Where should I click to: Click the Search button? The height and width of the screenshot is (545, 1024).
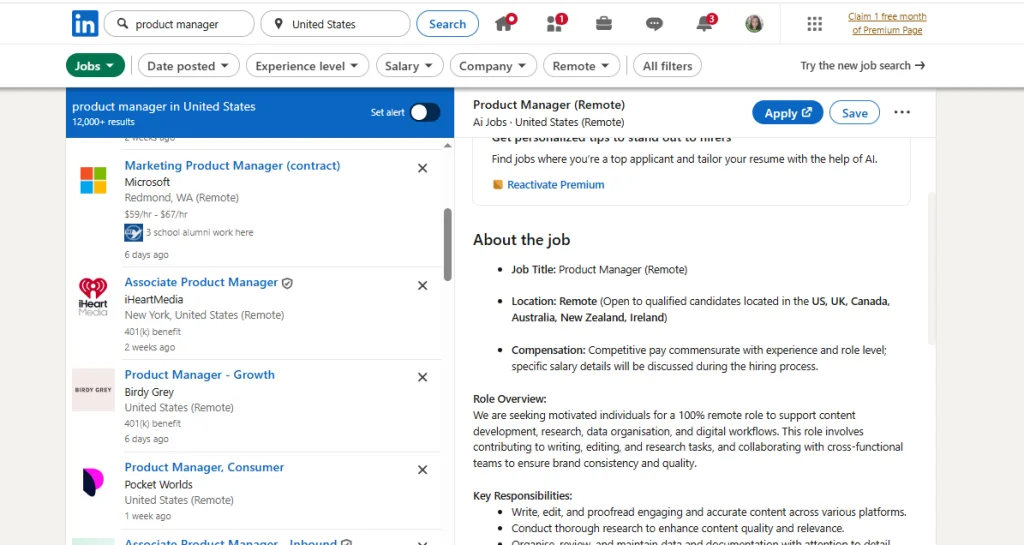click(x=447, y=23)
